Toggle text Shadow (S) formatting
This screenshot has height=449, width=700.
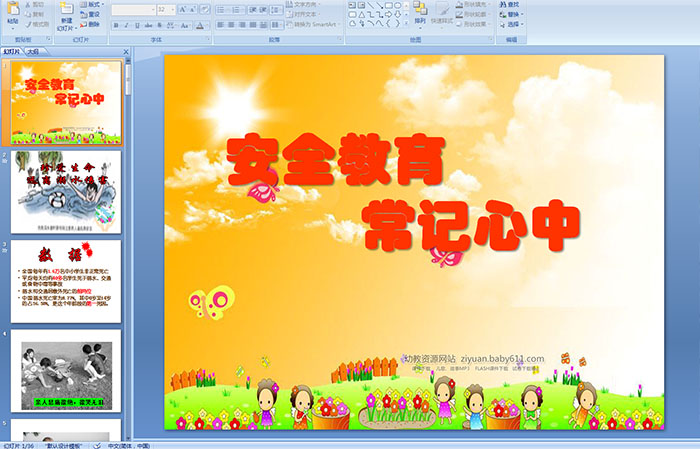pos(159,25)
